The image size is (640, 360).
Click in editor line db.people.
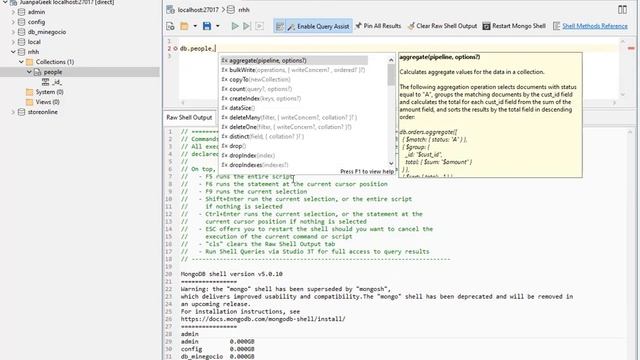coord(198,48)
